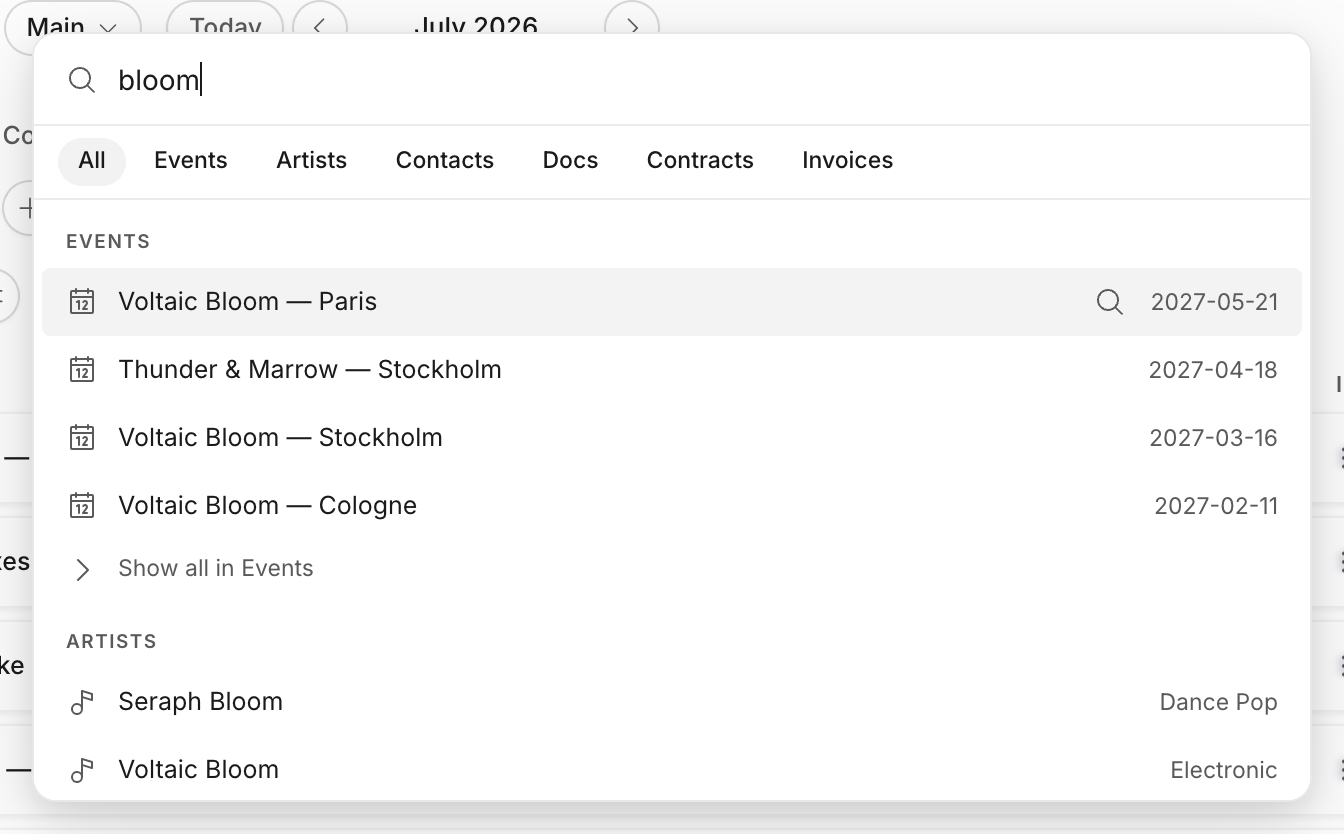
Task: Click calendar icon next to Thunder & Marrow — Stockholm
Action: click(82, 369)
